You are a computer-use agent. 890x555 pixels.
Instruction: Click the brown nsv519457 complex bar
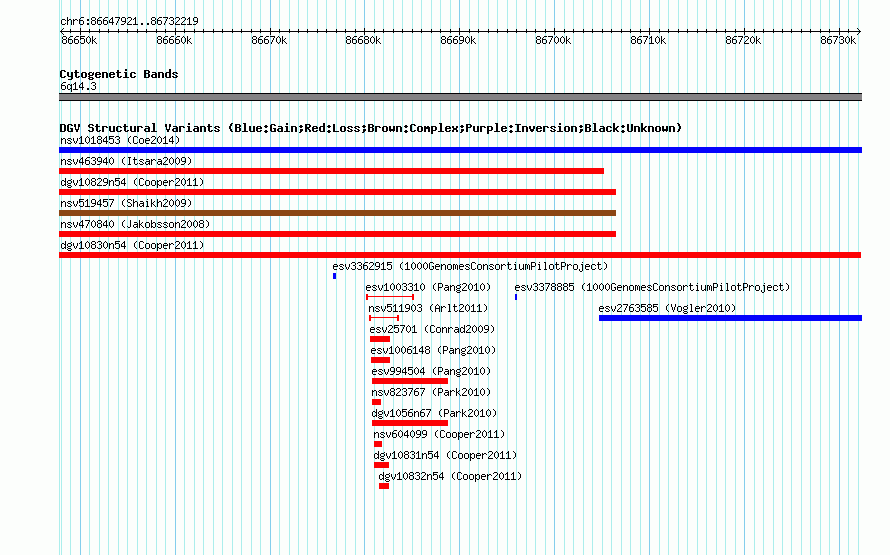pos(337,213)
